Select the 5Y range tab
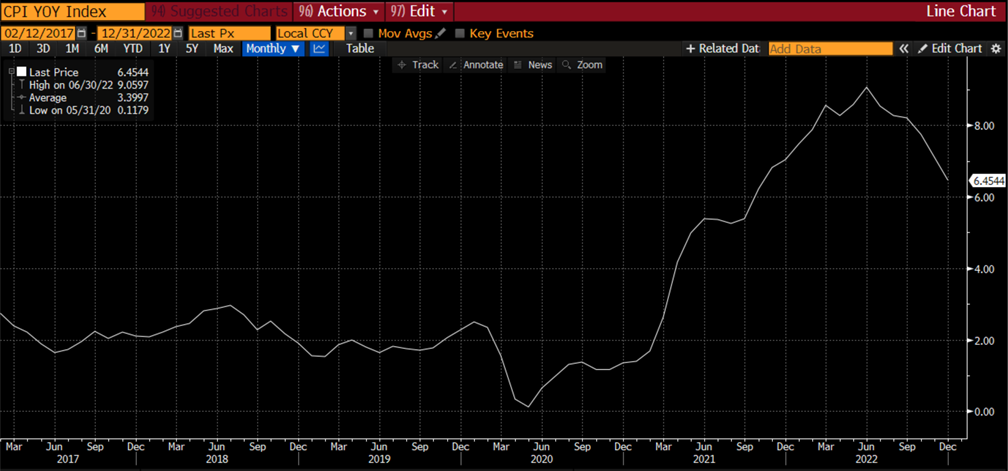This screenshot has width=1008, height=471. [x=192, y=48]
